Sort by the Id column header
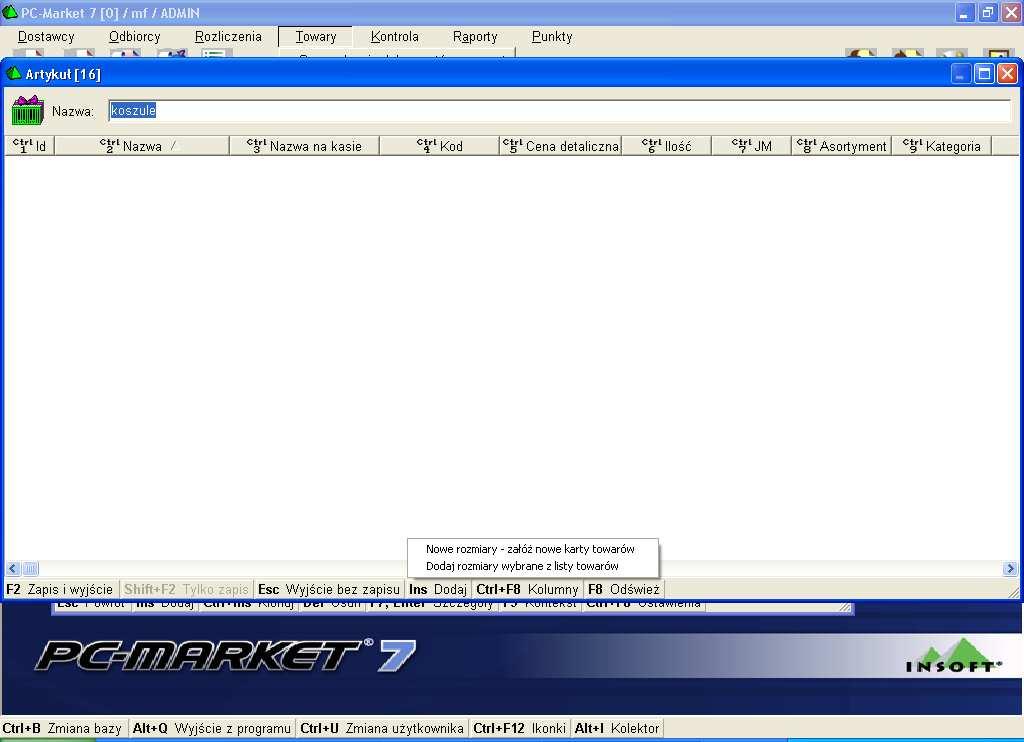The height and width of the screenshot is (742, 1024). pyautogui.click(x=29, y=146)
